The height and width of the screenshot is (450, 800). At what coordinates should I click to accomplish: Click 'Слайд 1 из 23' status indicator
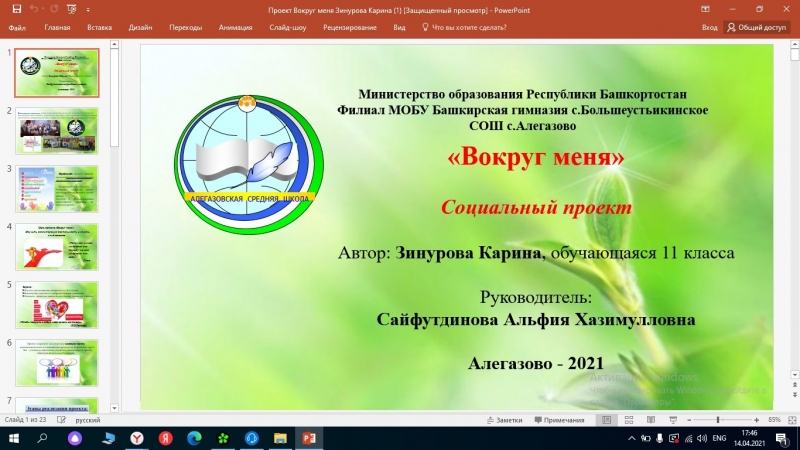click(x=27, y=420)
